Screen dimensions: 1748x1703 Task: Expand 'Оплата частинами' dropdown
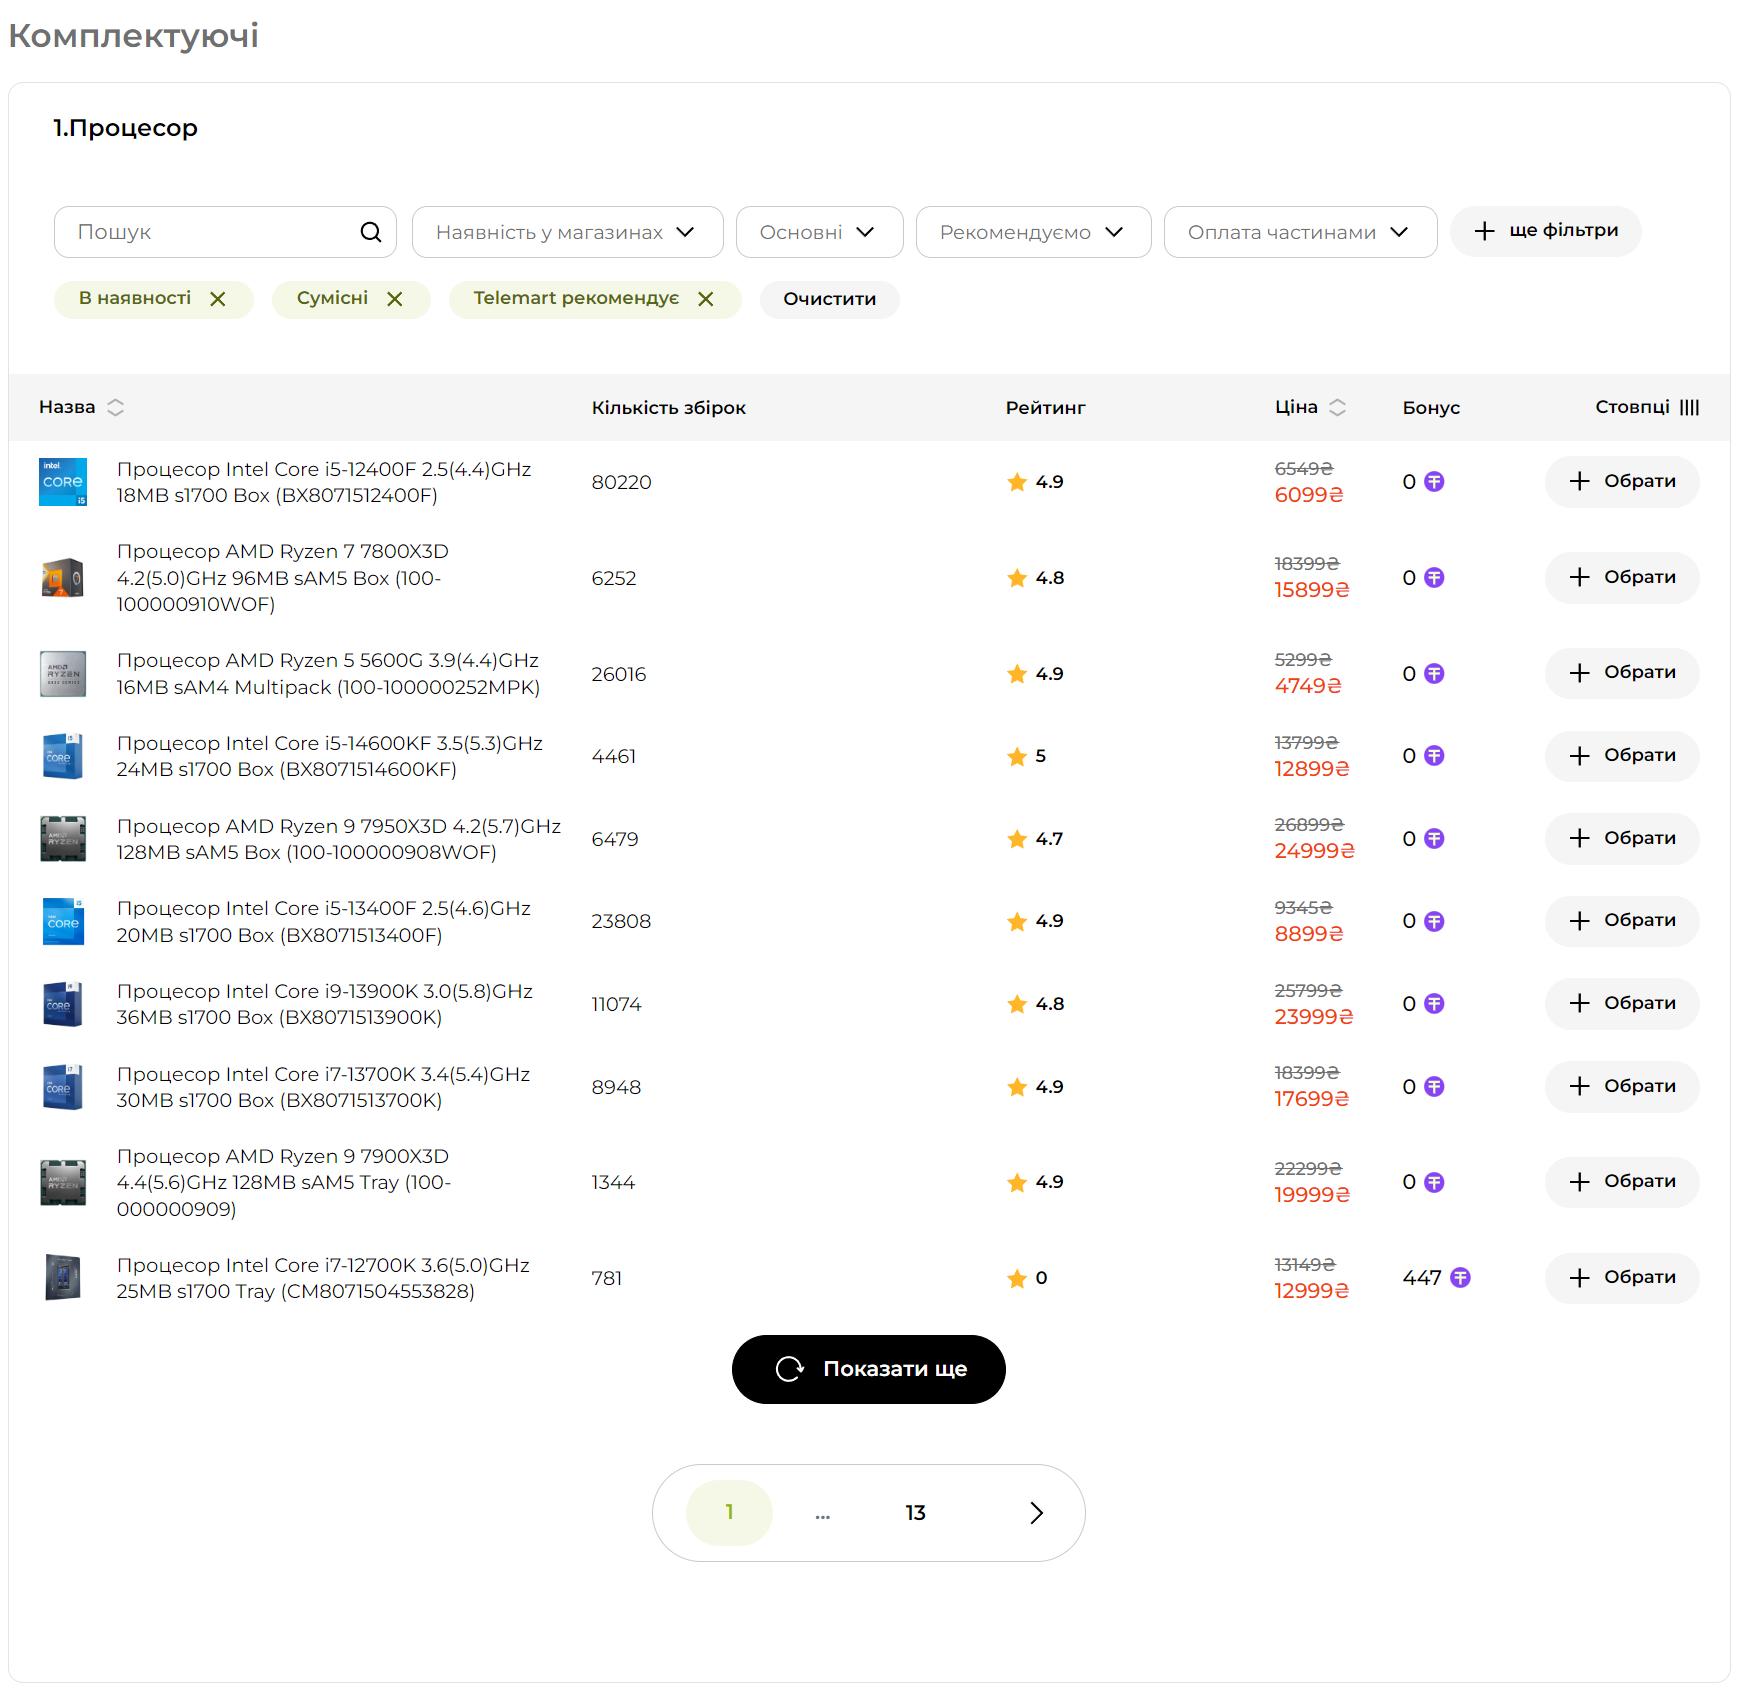[x=1299, y=232]
